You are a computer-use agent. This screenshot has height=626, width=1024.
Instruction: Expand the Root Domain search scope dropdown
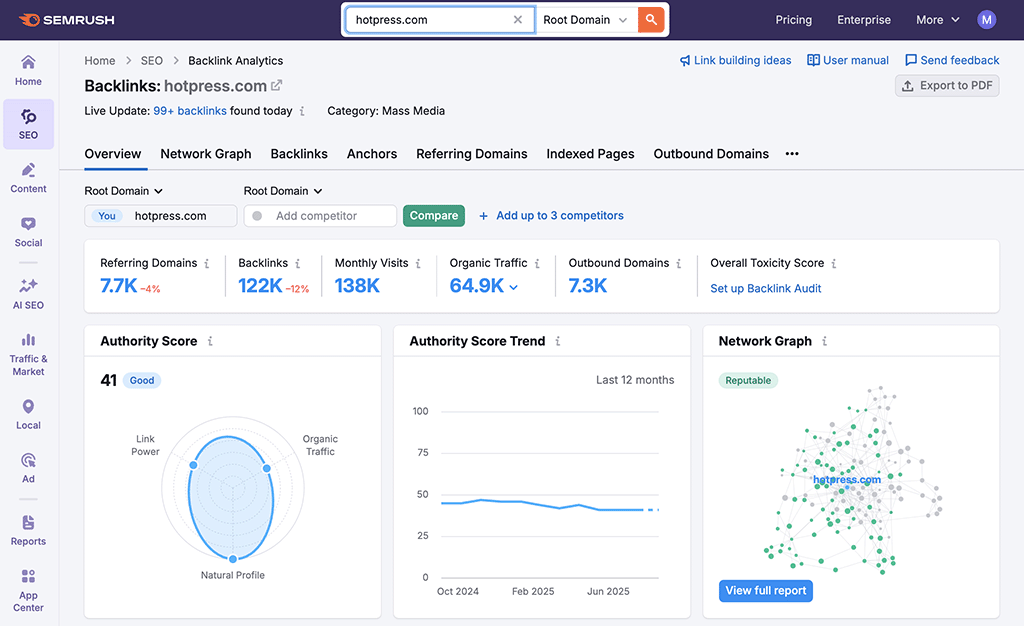(x=585, y=20)
